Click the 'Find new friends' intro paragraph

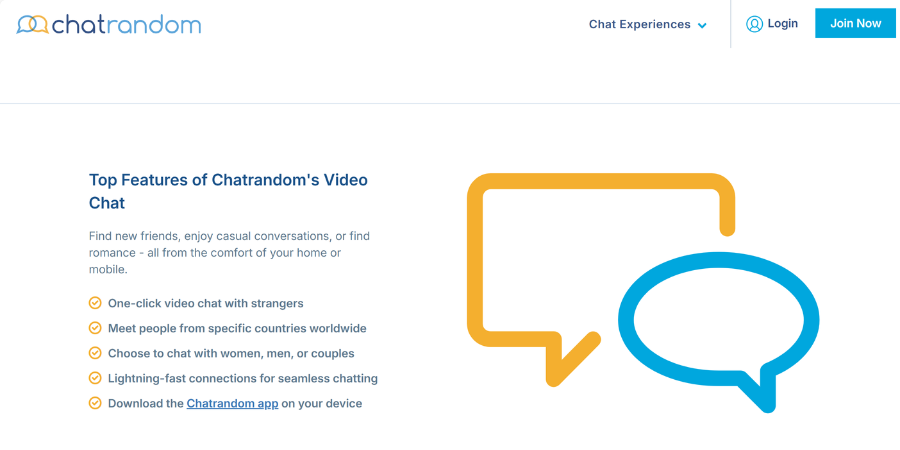point(229,252)
